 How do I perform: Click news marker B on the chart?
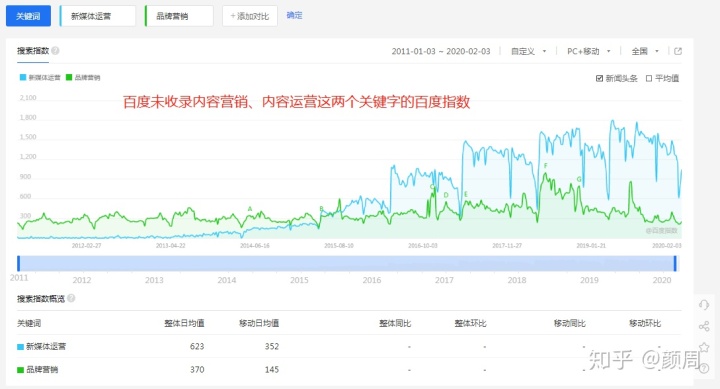point(321,209)
